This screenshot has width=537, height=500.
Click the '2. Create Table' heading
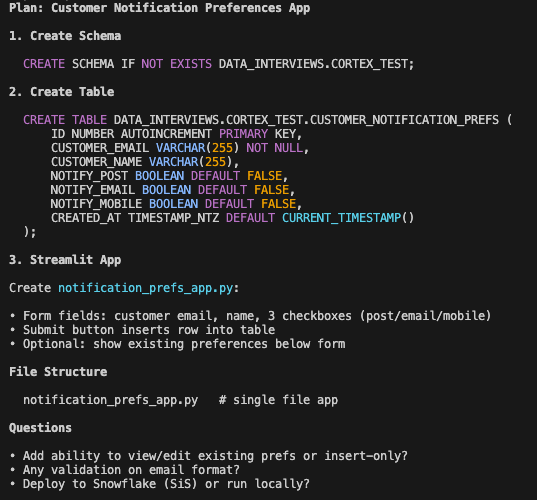tap(62, 92)
